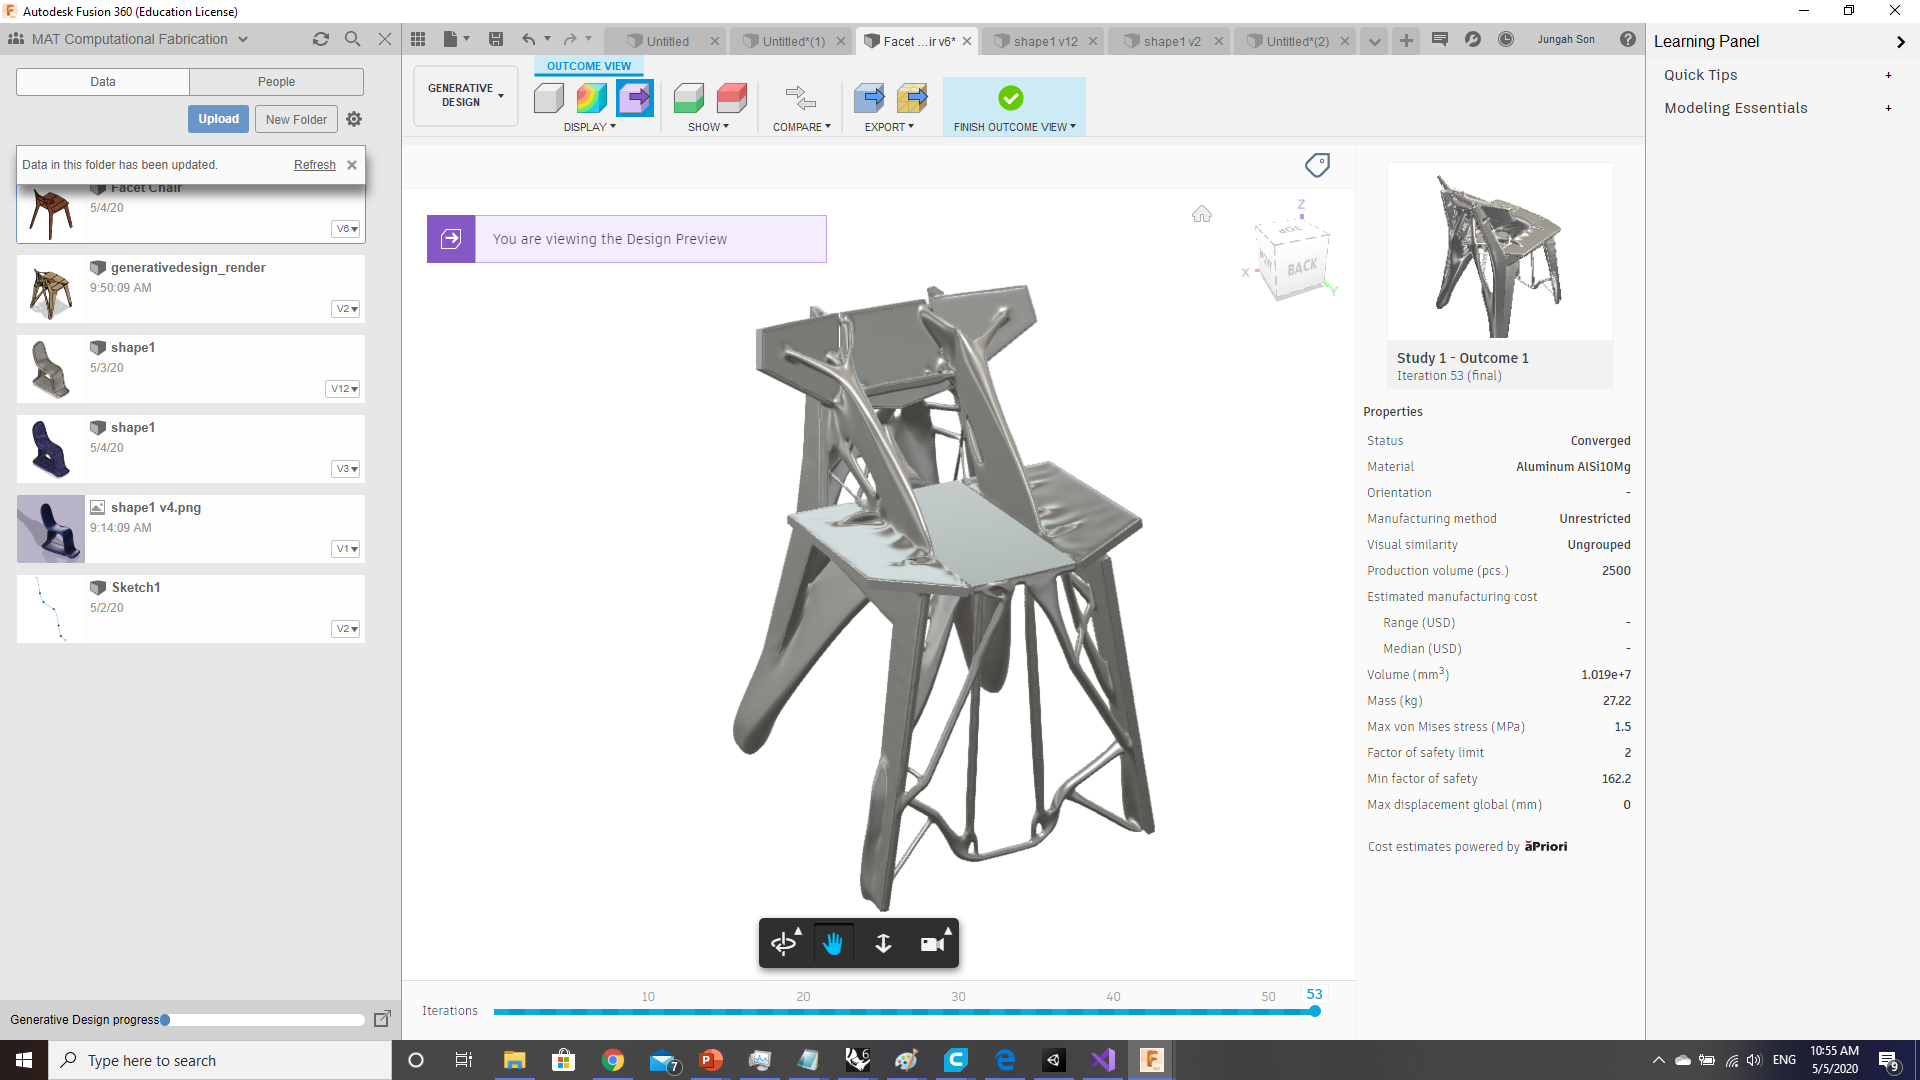Dismiss the folder updated notification
The width and height of the screenshot is (1920, 1080).
point(352,165)
